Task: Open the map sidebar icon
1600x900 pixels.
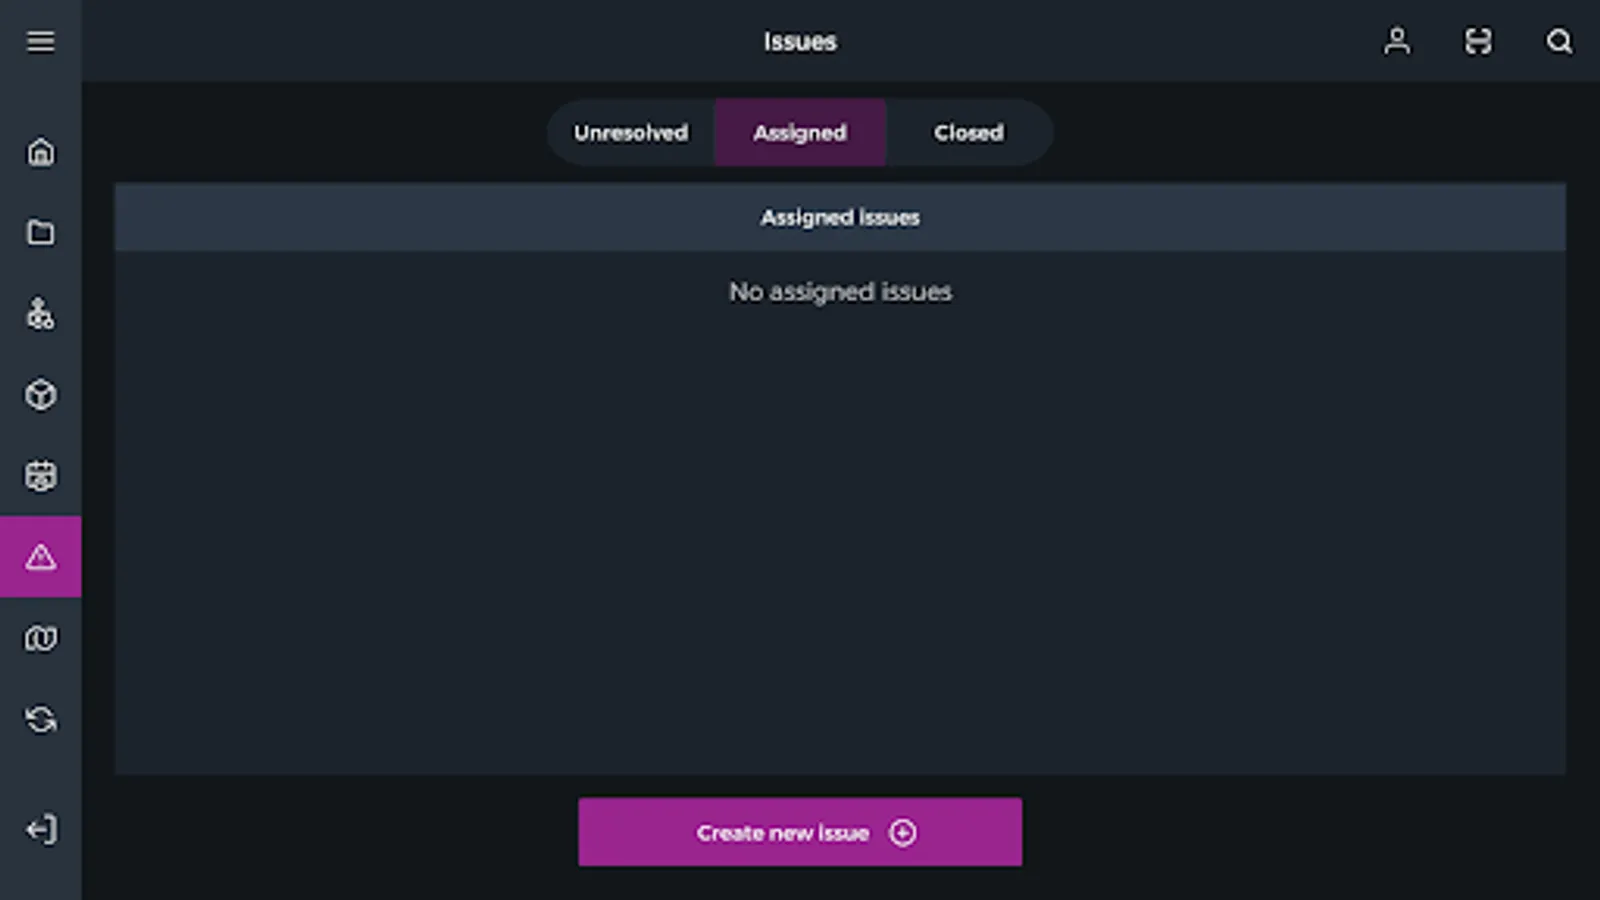Action: click(x=41, y=638)
